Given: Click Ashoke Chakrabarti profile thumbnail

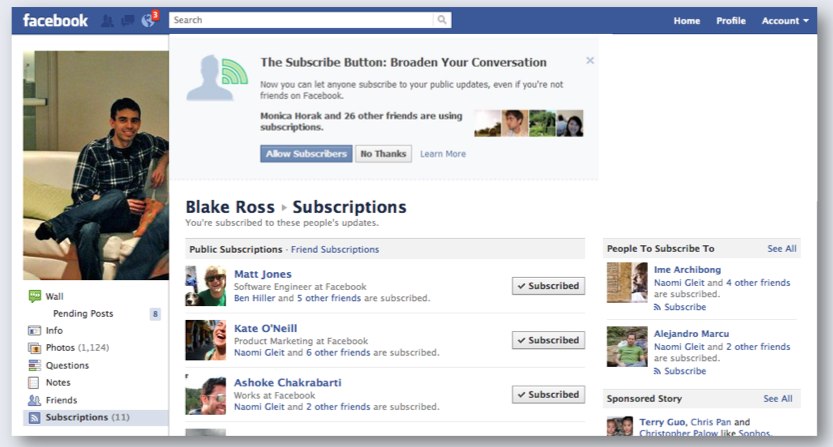Looking at the screenshot, I should pyautogui.click(x=206, y=395).
